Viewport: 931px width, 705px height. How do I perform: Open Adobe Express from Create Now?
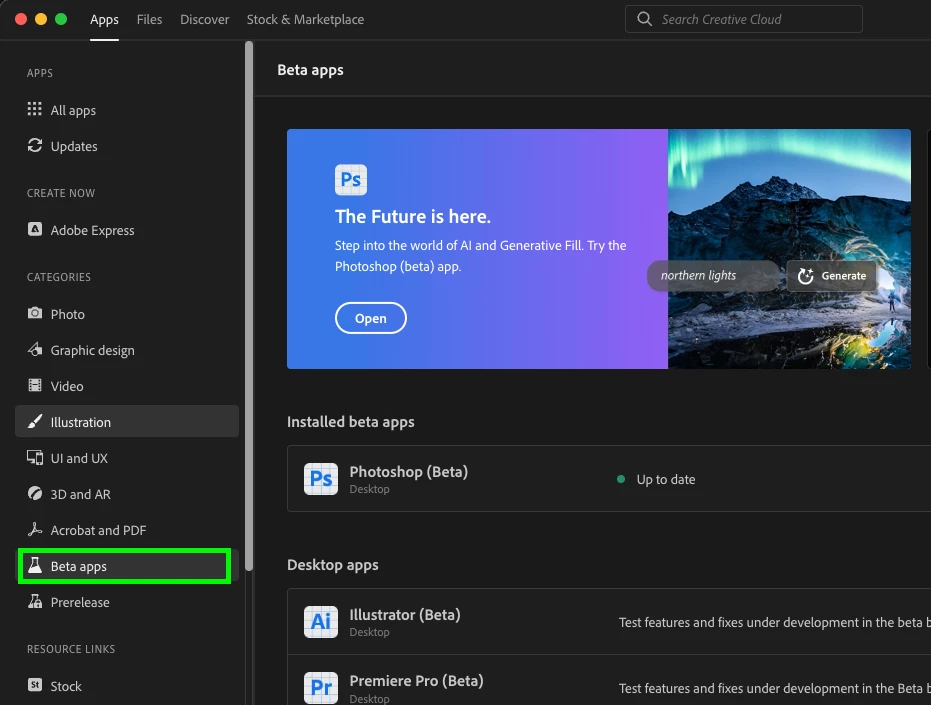(126, 230)
